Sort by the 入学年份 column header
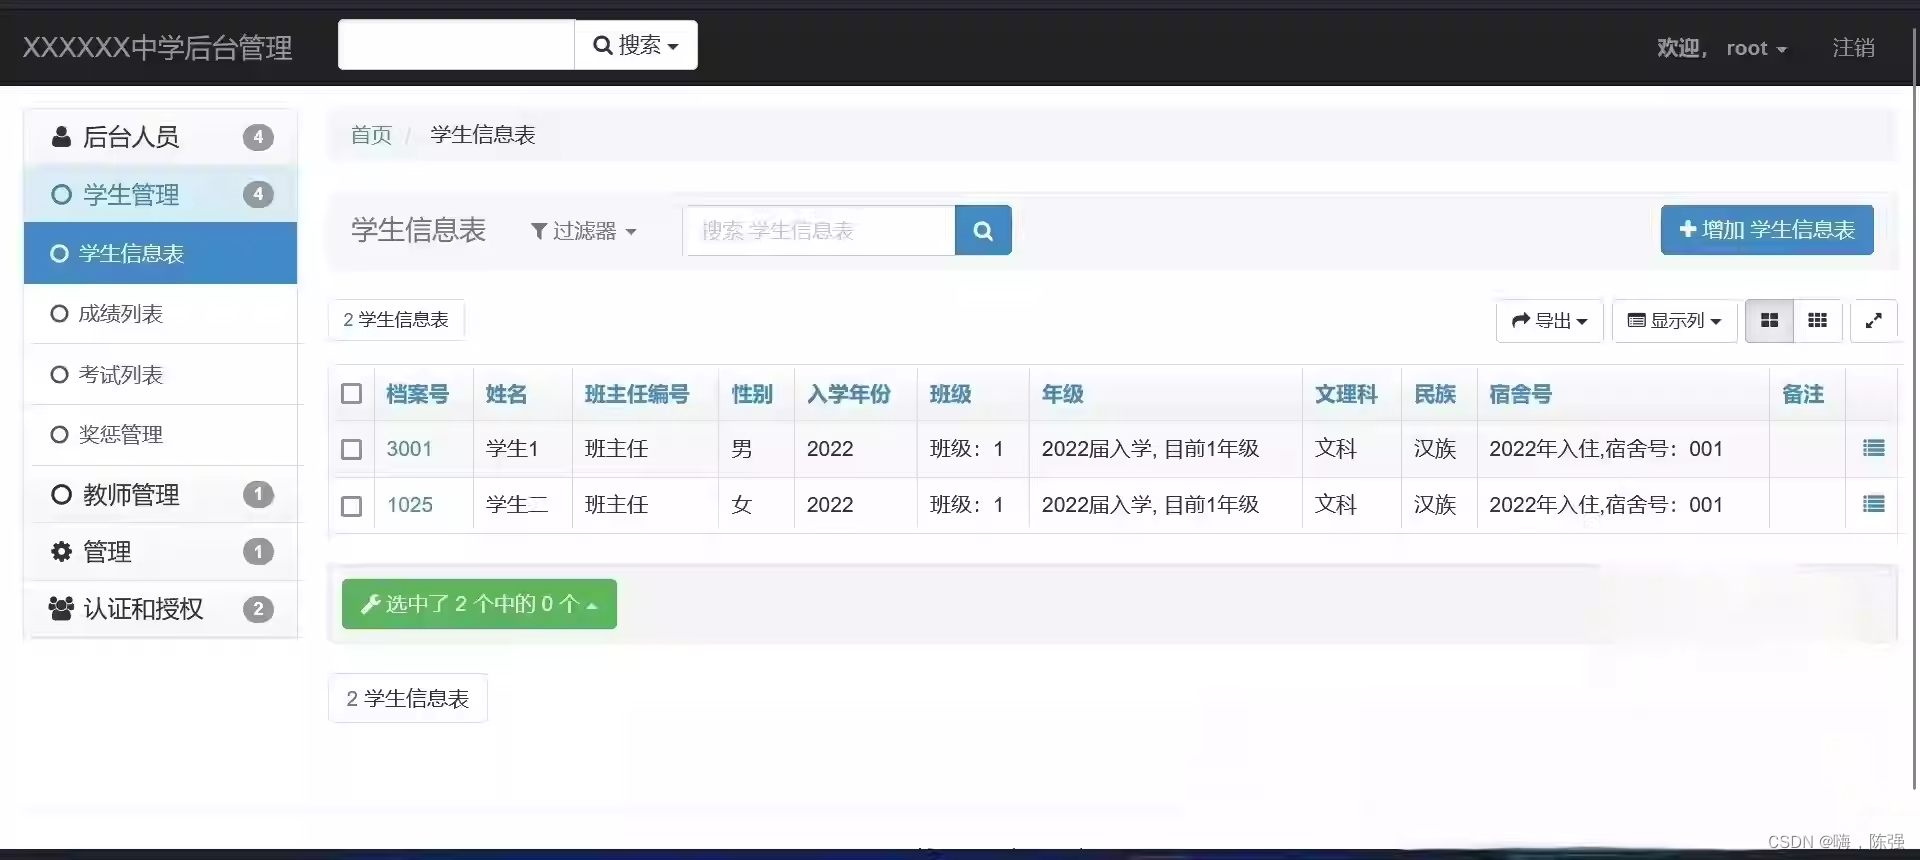Image resolution: width=1920 pixels, height=860 pixels. 849,394
